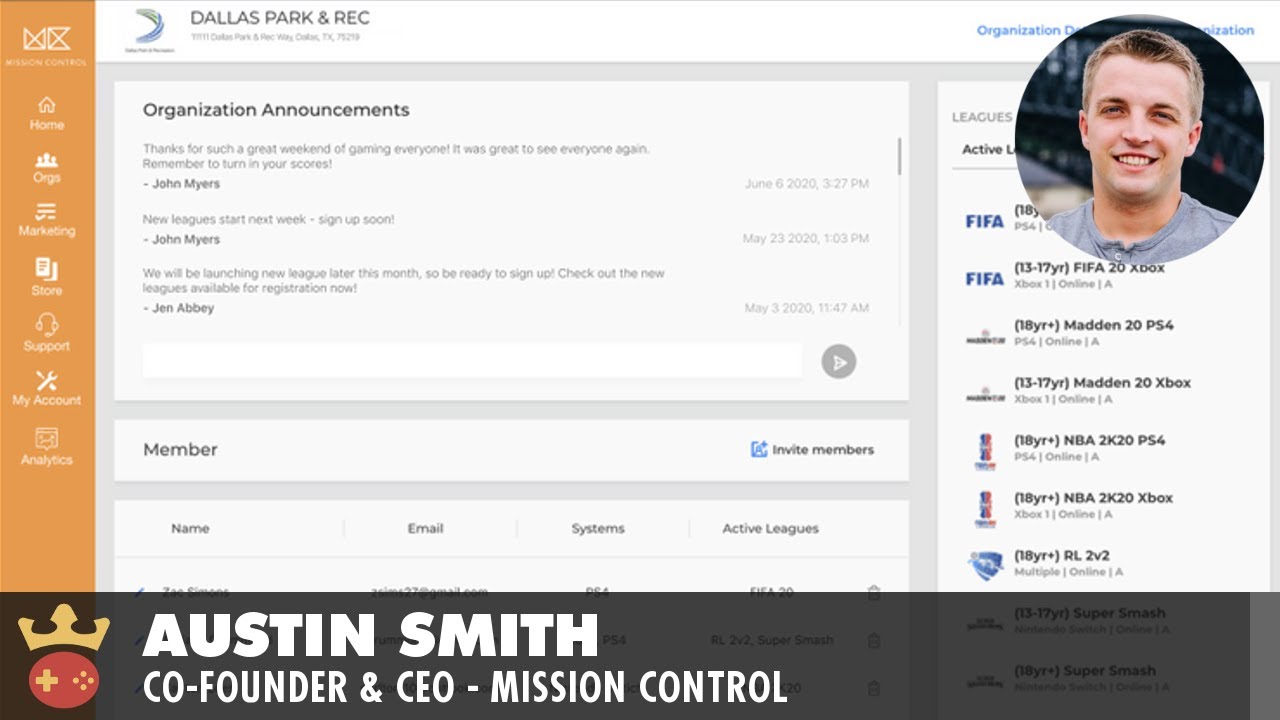
Task: Click the DALLAS PARK & REC title
Action: pyautogui.click(x=280, y=18)
